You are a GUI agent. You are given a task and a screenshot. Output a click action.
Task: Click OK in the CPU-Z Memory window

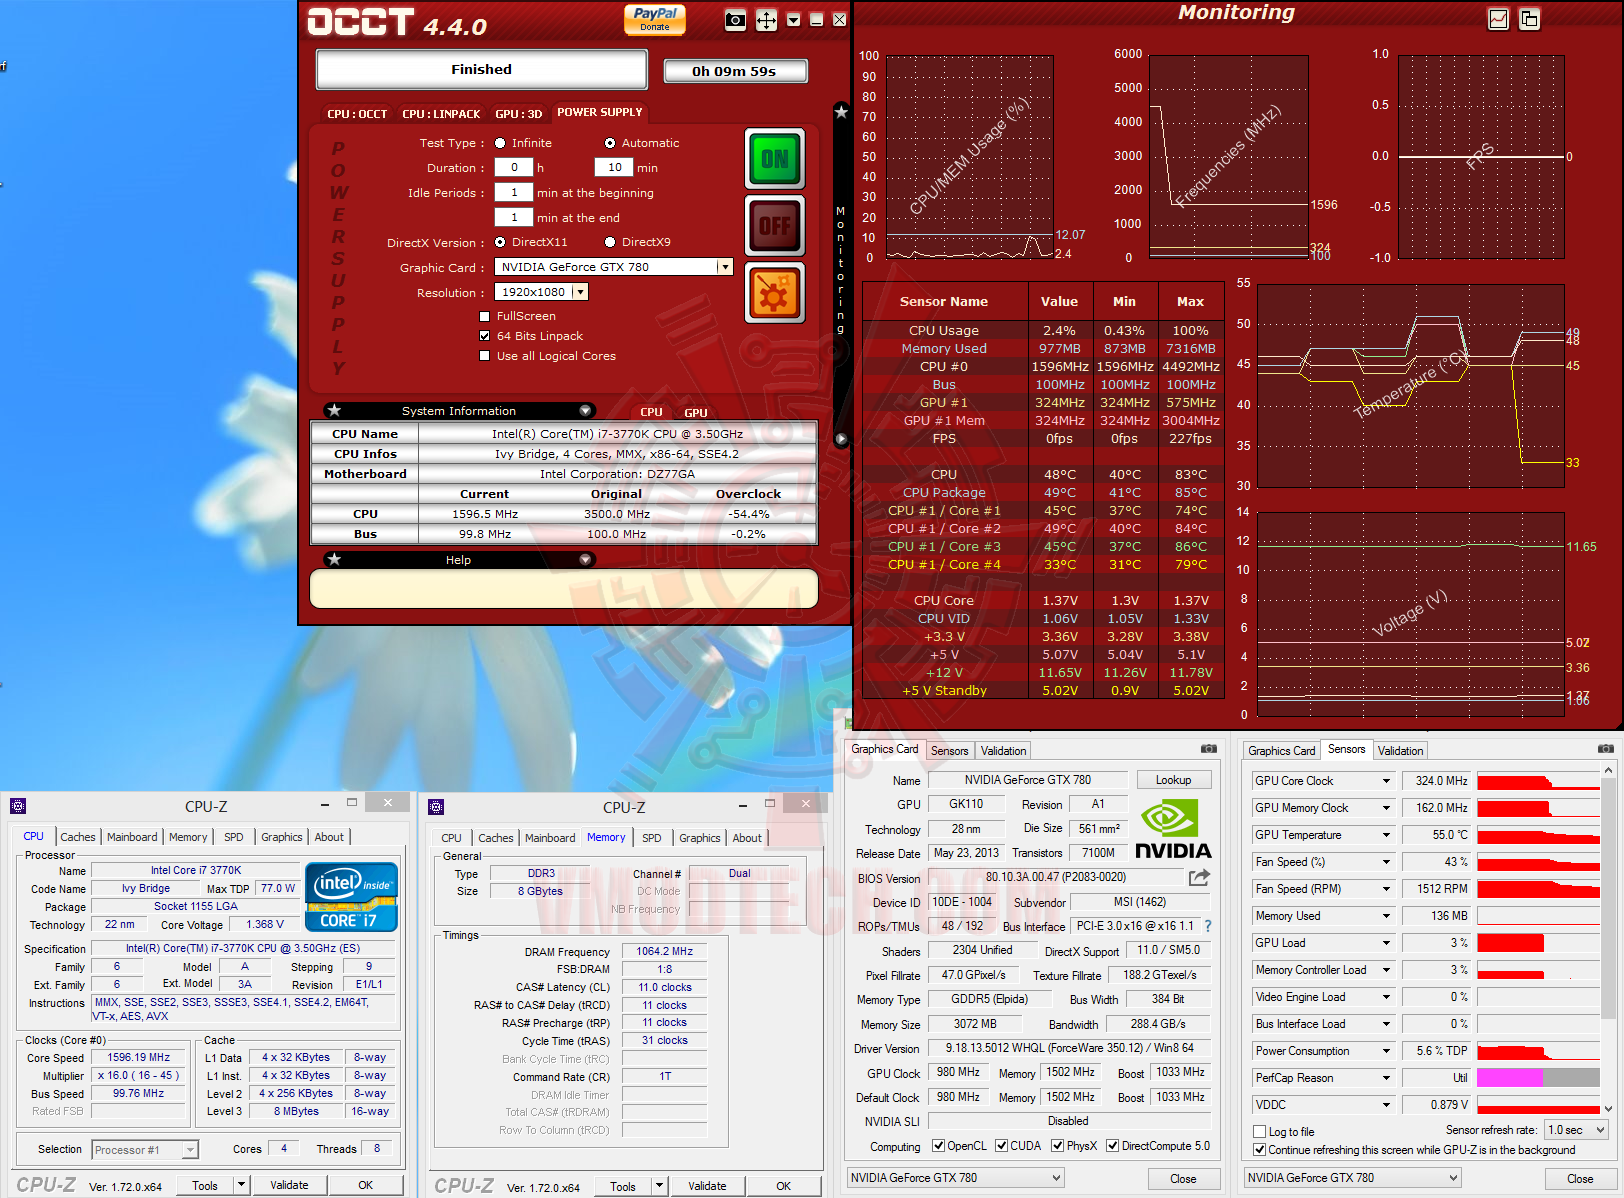pos(783,1186)
